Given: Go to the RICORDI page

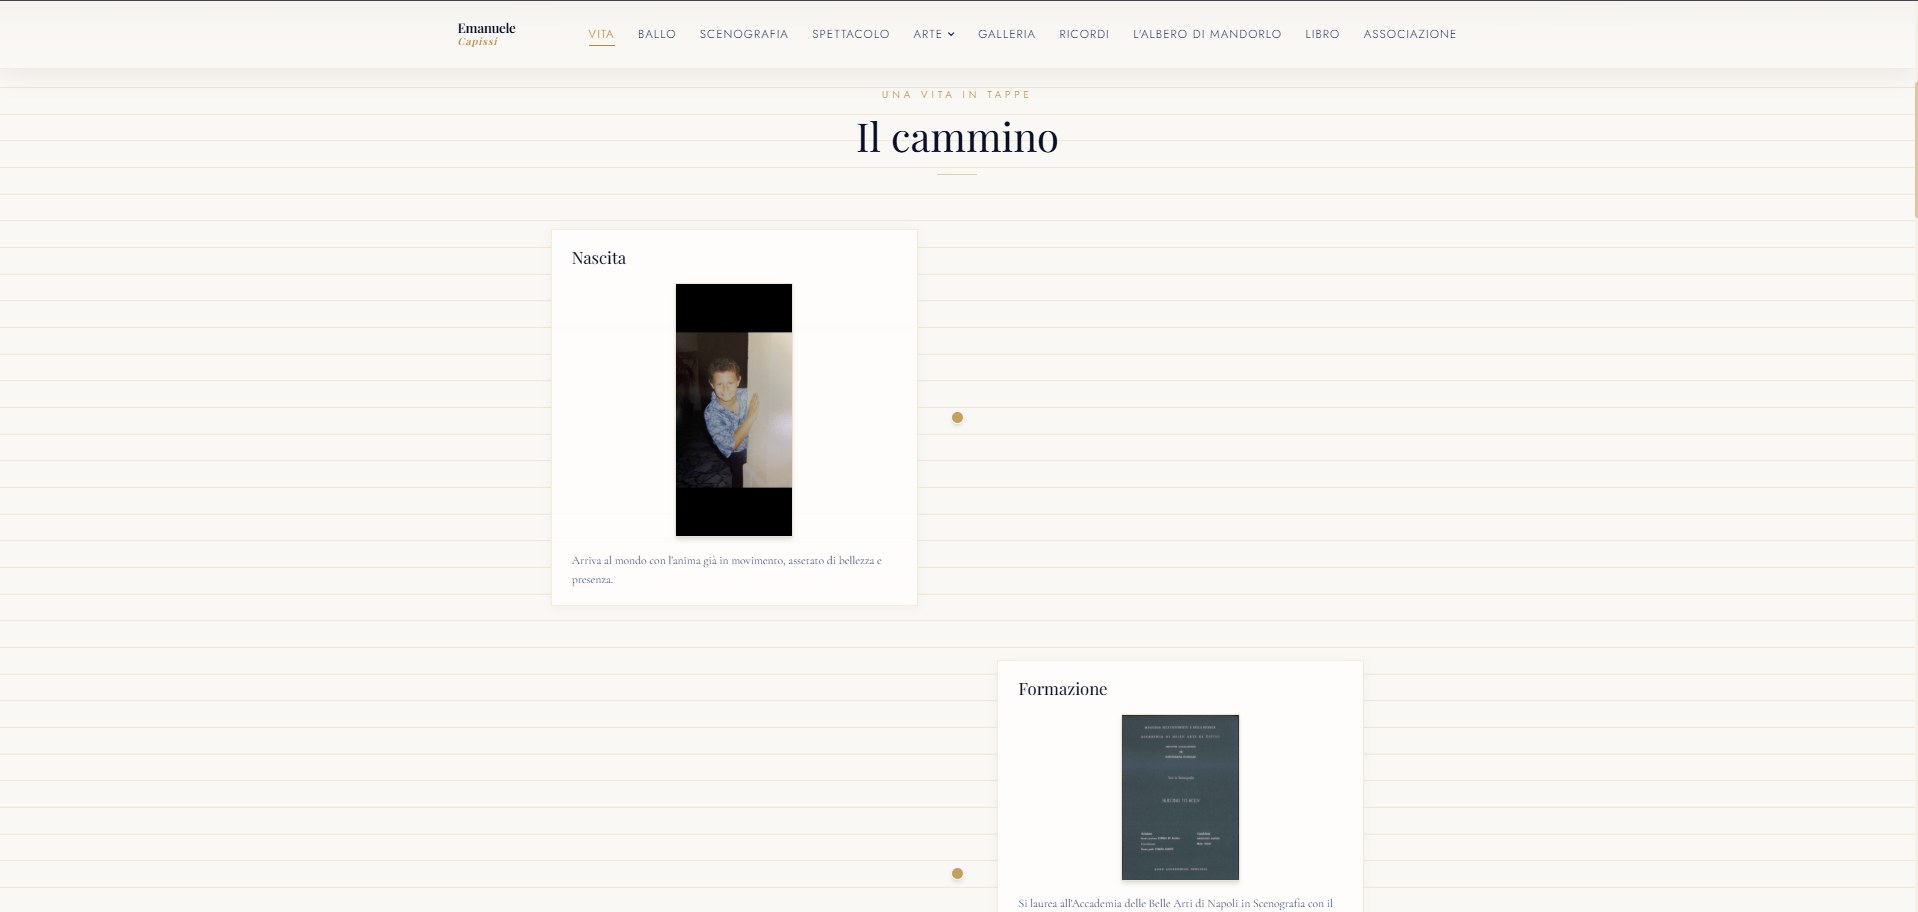Looking at the screenshot, I should (1084, 34).
